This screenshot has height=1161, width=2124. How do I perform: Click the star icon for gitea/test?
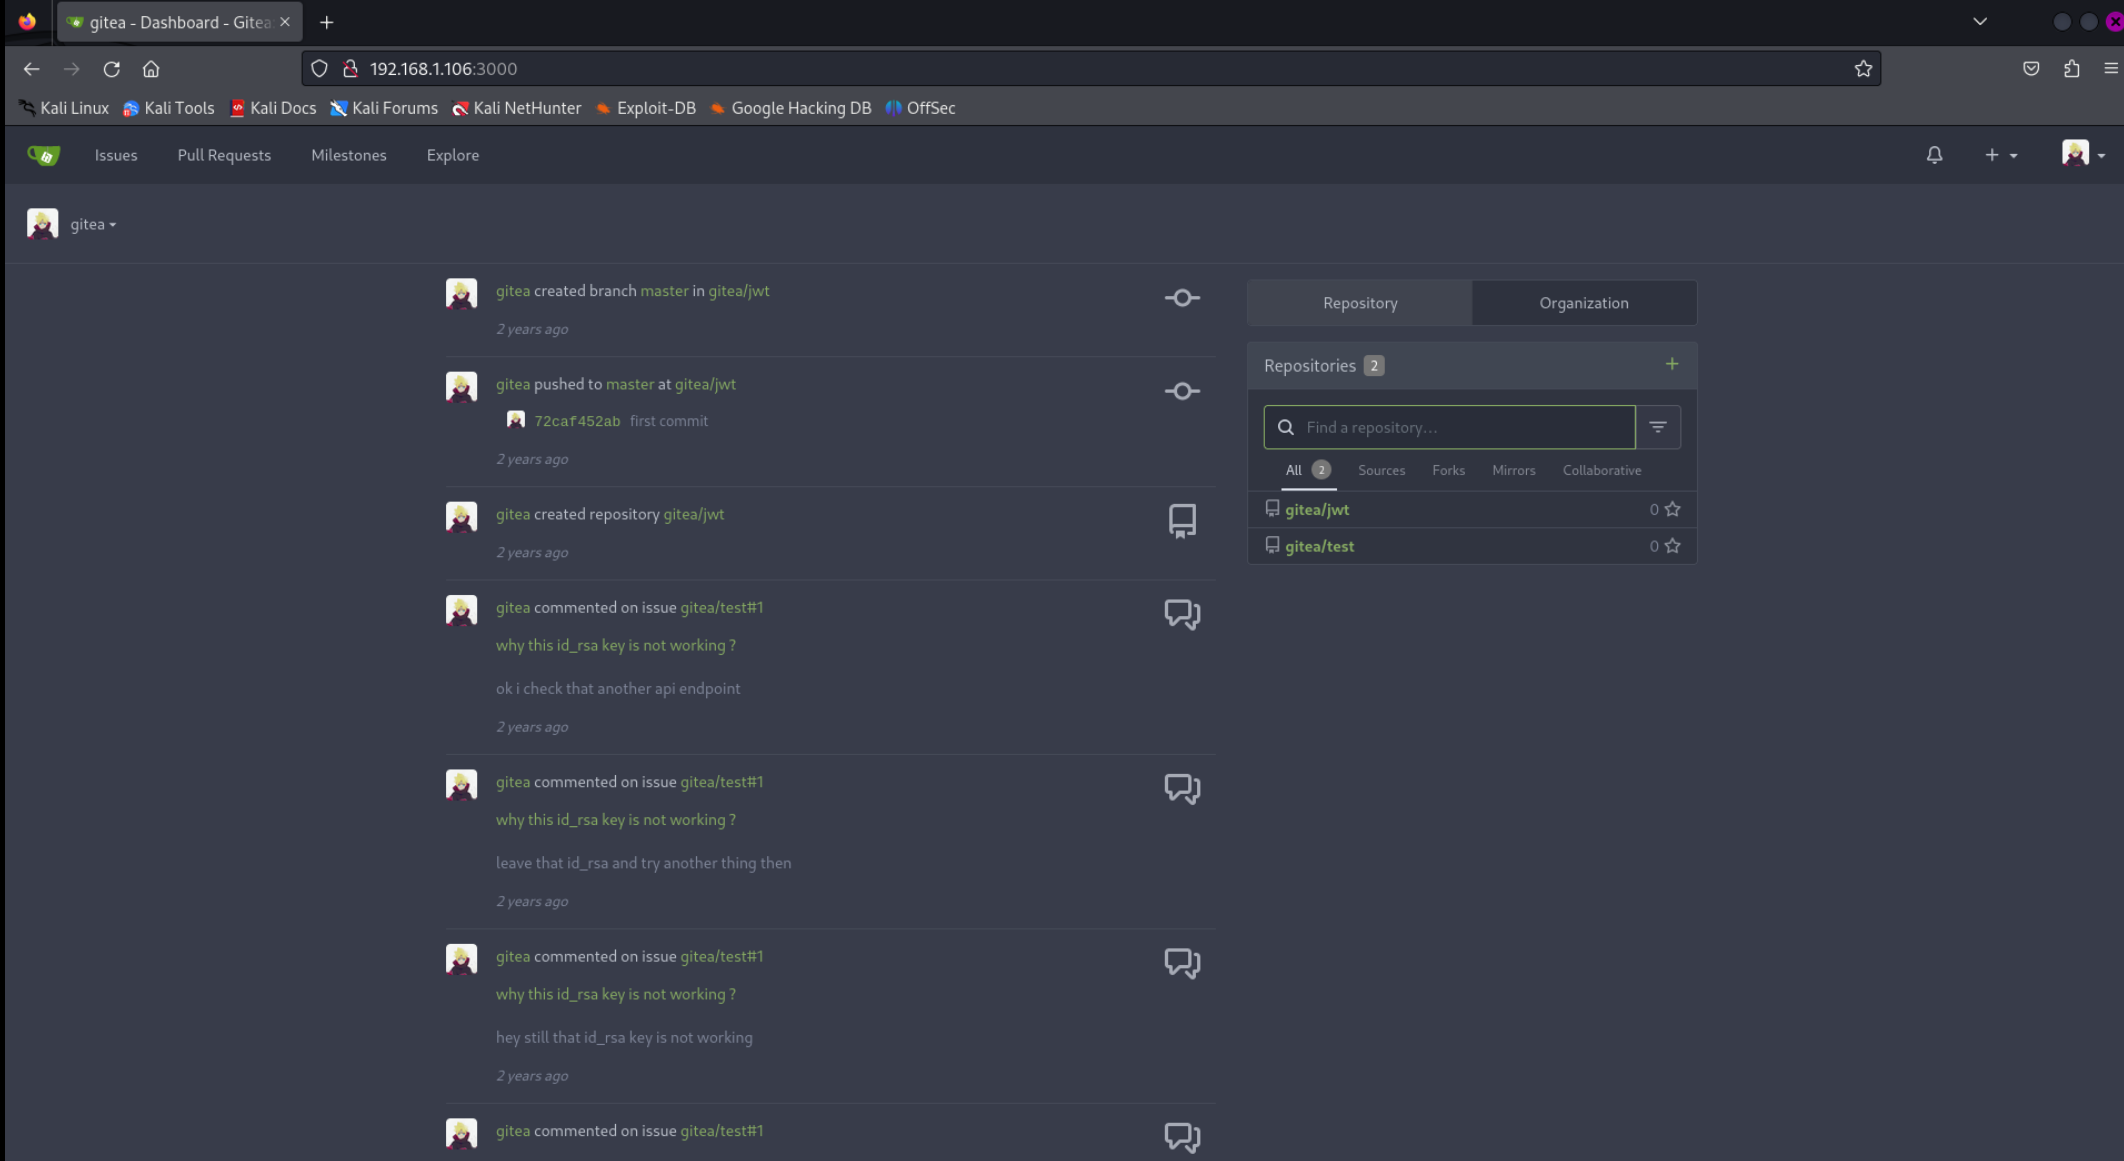pos(1672,546)
